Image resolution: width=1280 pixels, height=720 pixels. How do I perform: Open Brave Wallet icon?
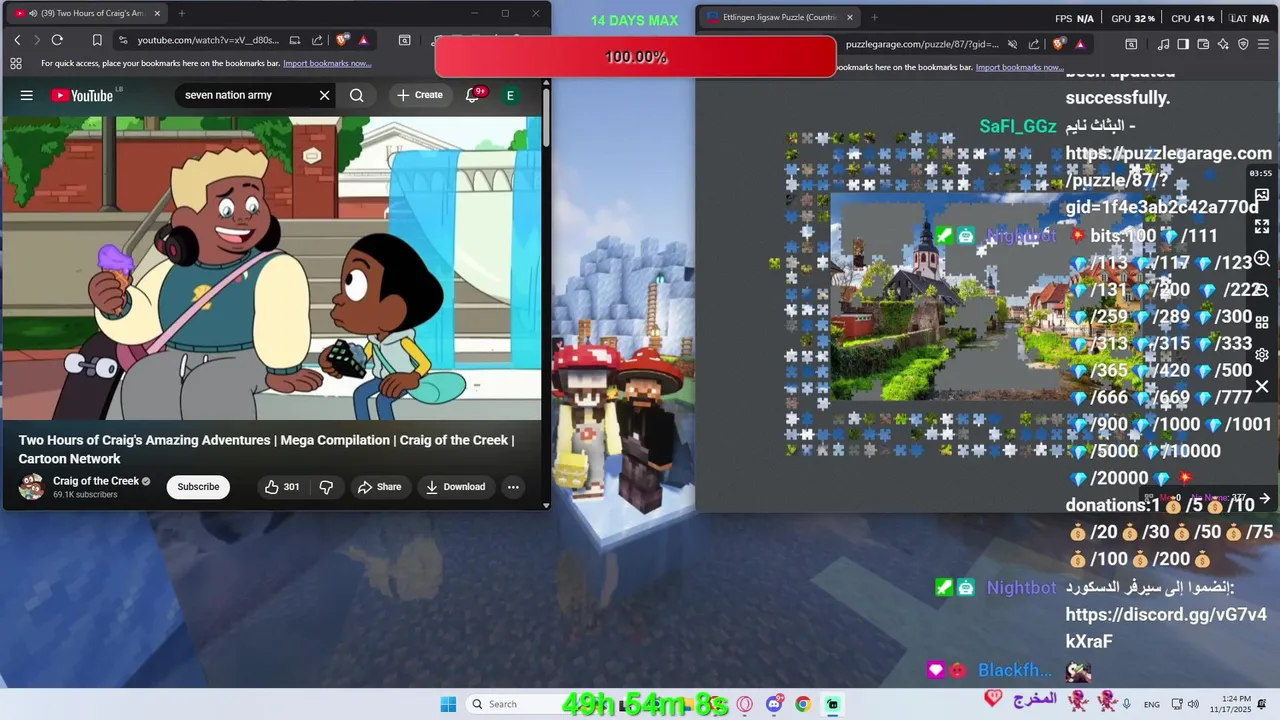[1203, 44]
